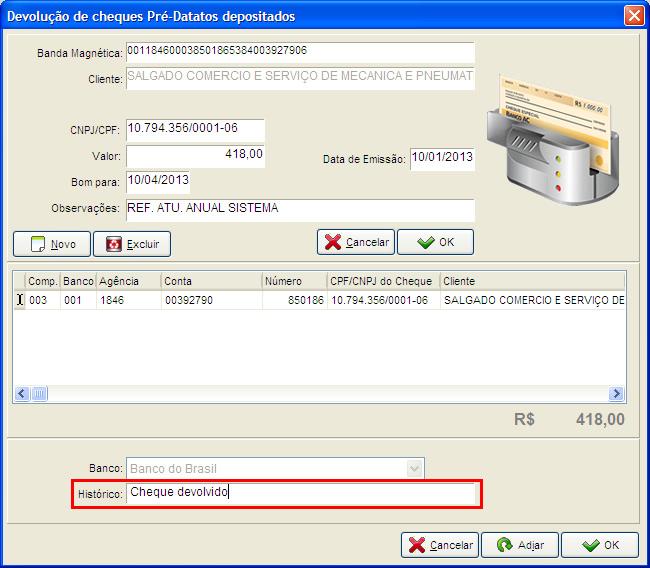
Task: Confirm with the upper OK button
Action: (x=435, y=242)
